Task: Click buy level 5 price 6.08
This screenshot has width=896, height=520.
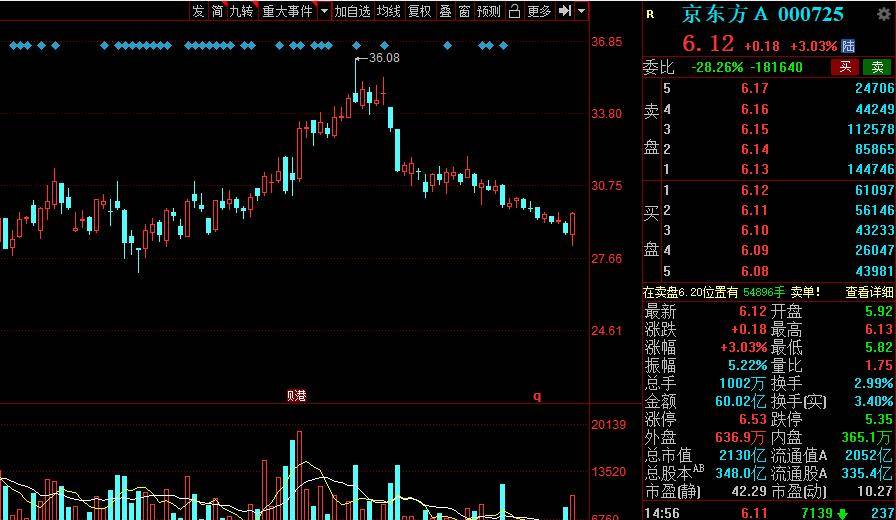Action: [x=754, y=271]
